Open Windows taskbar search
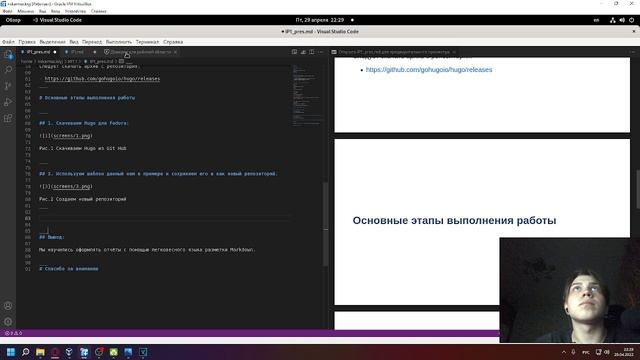 [25, 352]
